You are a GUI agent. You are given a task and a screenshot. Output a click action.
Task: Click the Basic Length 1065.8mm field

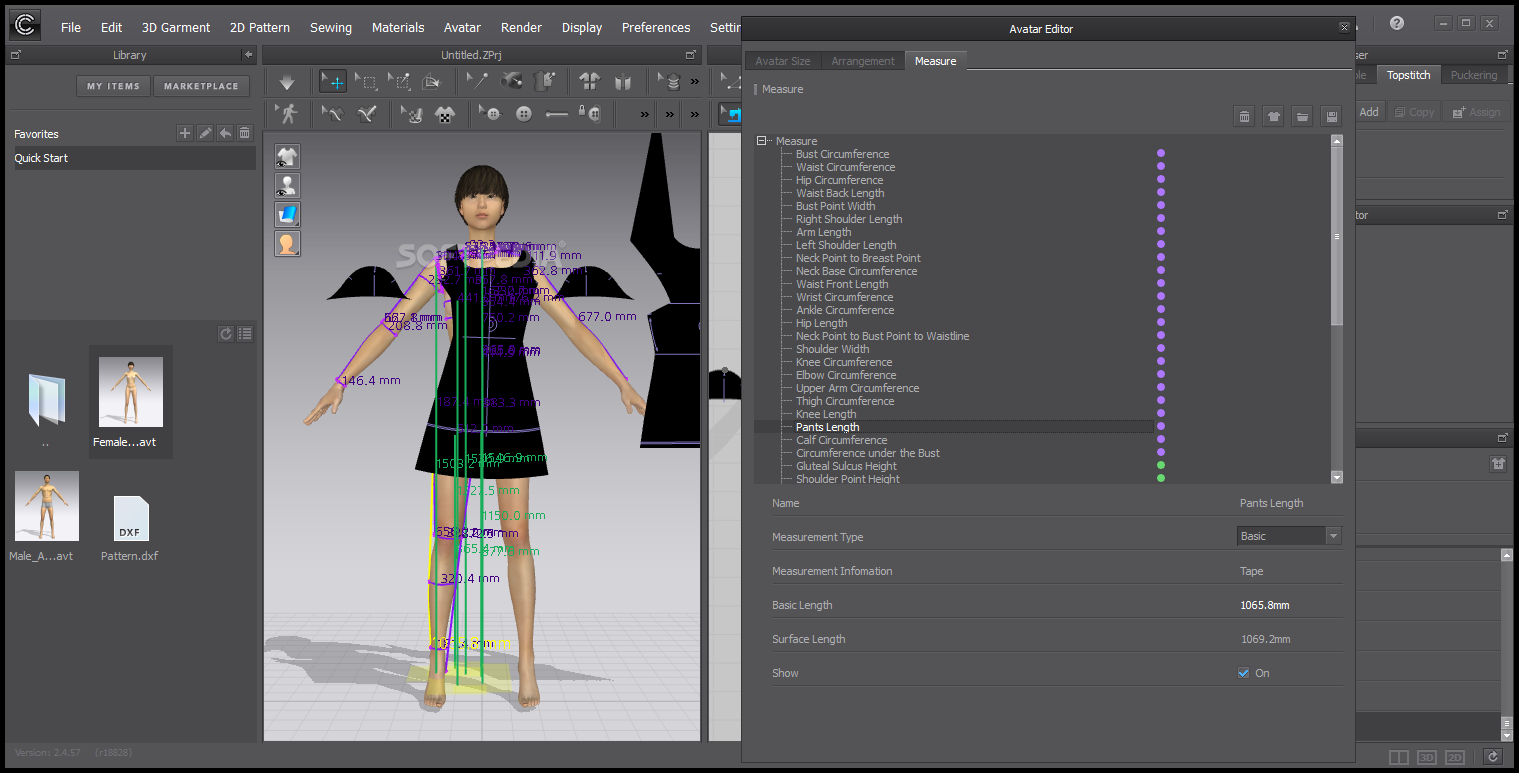(x=1265, y=605)
